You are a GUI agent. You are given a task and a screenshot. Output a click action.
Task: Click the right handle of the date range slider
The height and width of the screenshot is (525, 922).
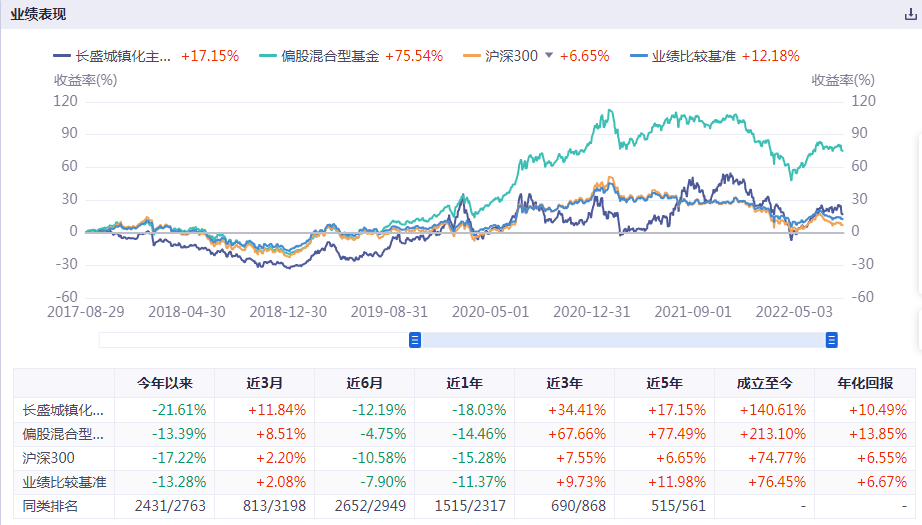coord(831,340)
